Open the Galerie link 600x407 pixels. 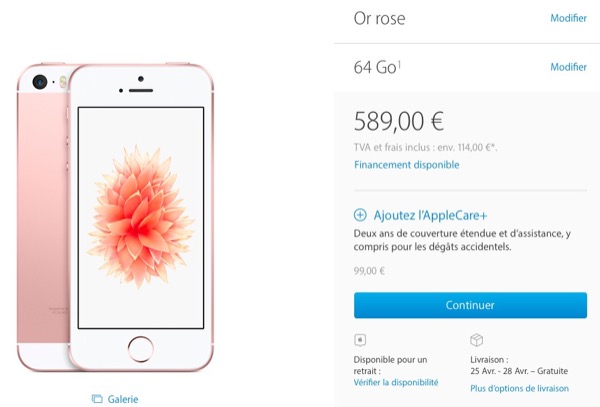click(123, 399)
